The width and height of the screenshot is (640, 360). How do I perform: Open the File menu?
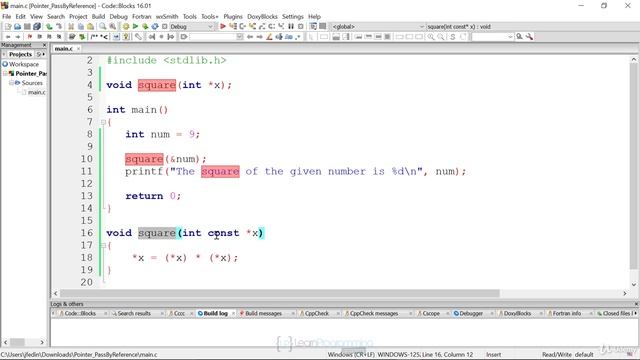pyautogui.click(x=7, y=16)
